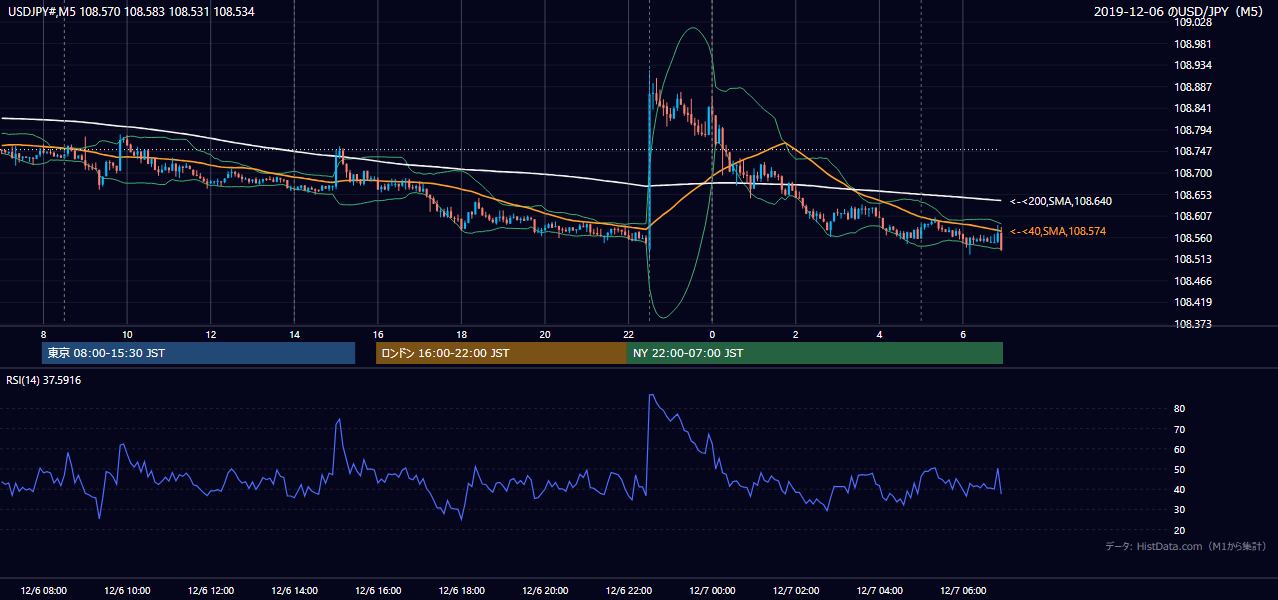Click hour tick 14 under price chart
Screen dimensions: 1278x600
pos(294,334)
